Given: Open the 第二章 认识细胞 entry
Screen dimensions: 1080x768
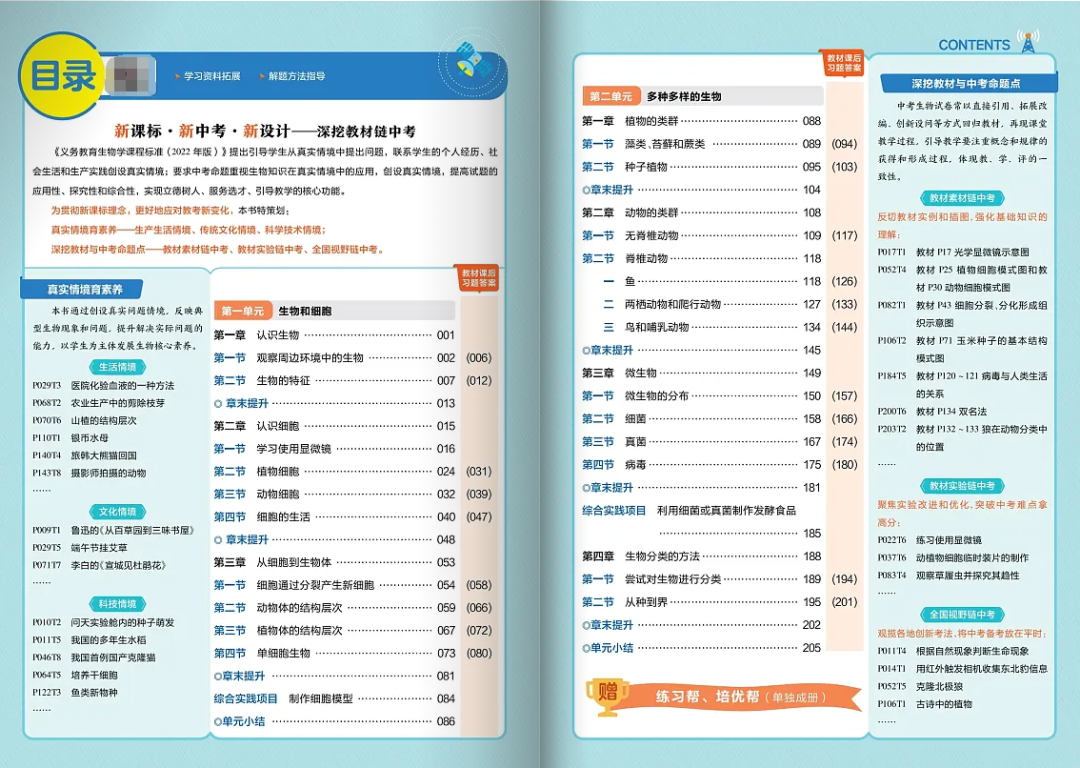Looking at the screenshot, I should point(334,426).
